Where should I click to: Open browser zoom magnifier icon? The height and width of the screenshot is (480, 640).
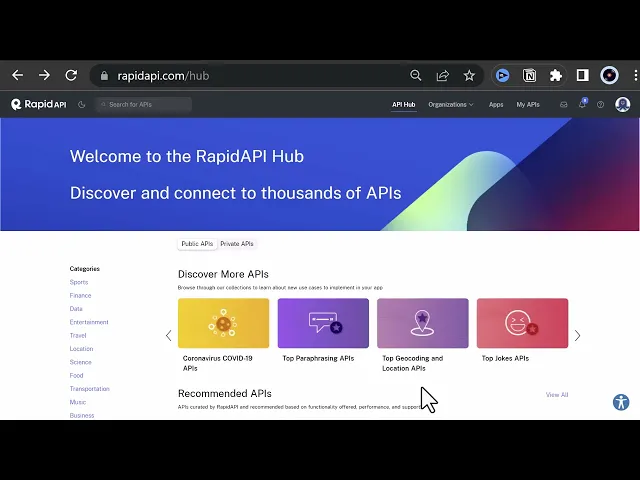(x=416, y=76)
